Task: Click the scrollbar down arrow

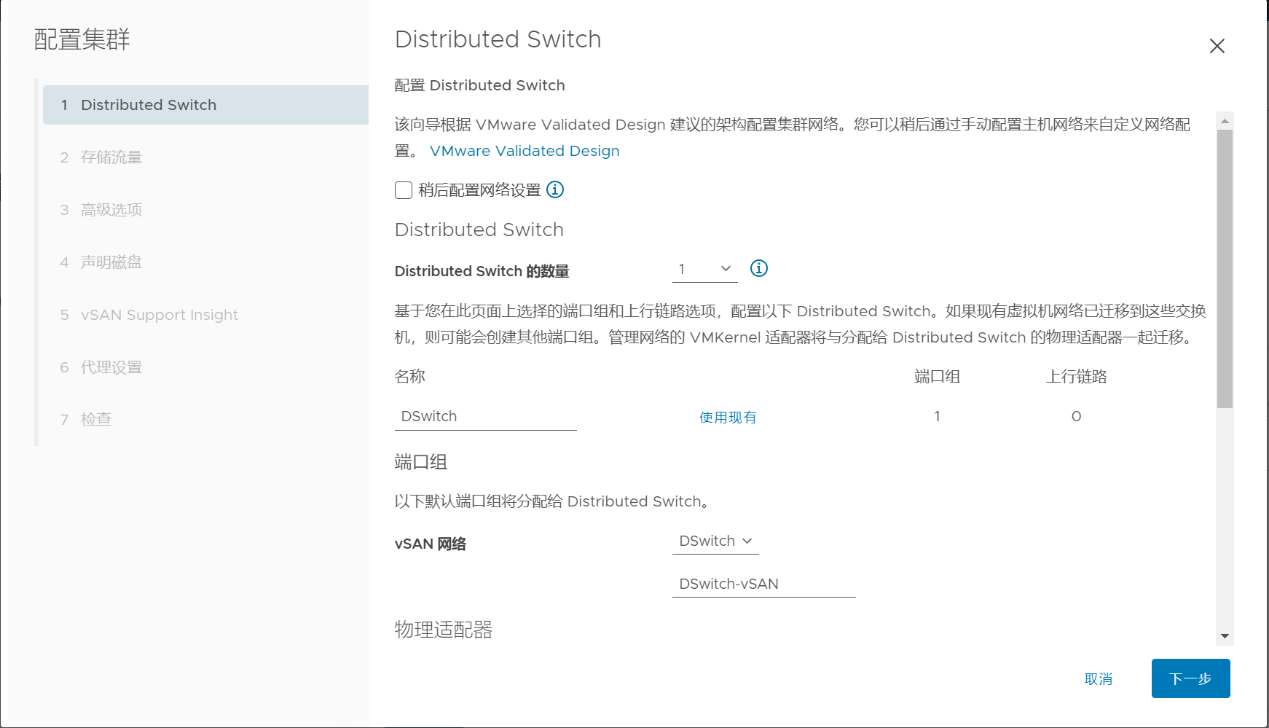Action: pyautogui.click(x=1225, y=636)
